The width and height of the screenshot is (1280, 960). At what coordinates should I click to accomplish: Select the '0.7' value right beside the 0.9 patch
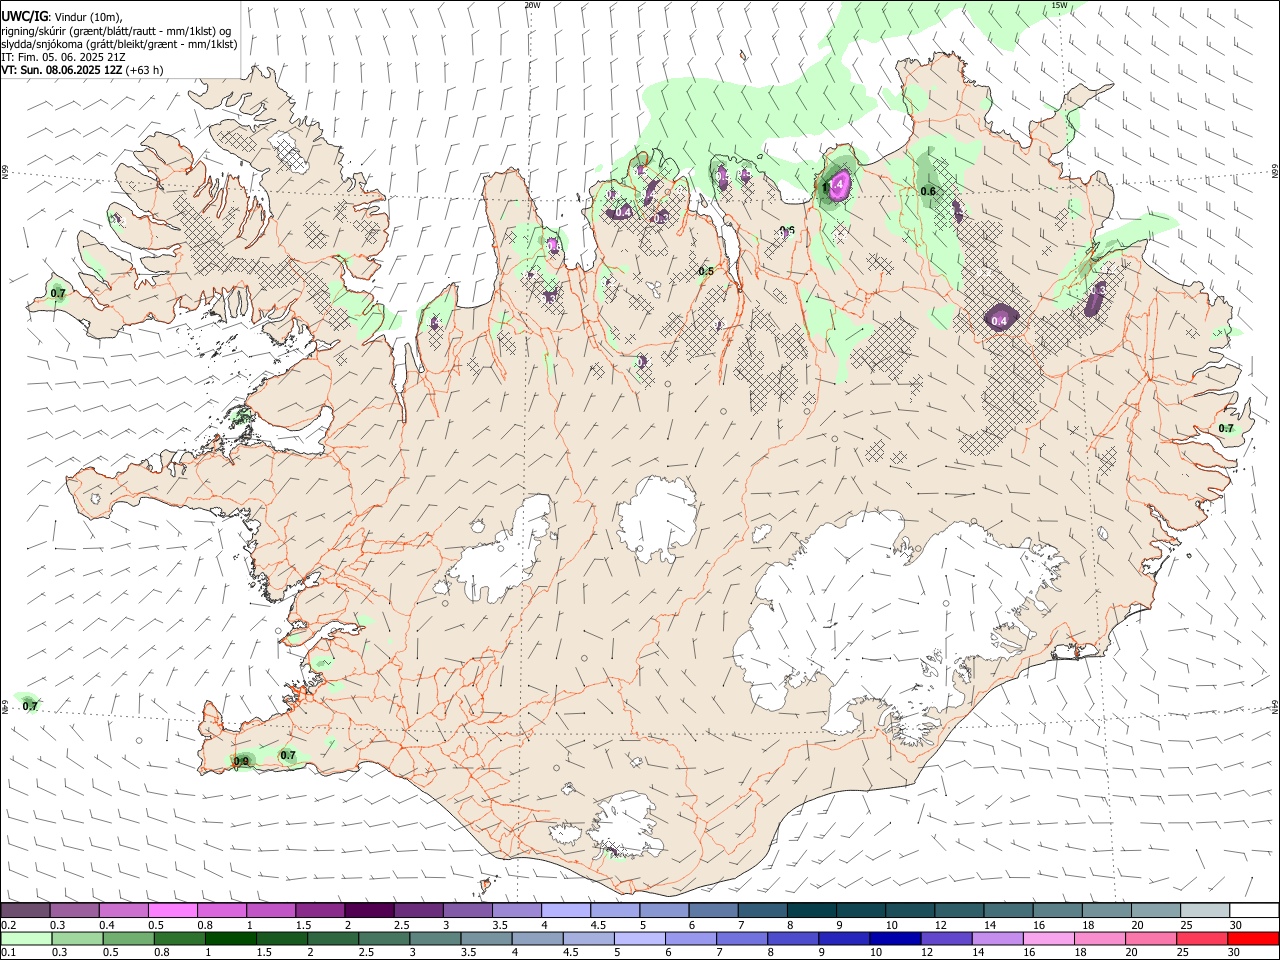click(x=288, y=755)
